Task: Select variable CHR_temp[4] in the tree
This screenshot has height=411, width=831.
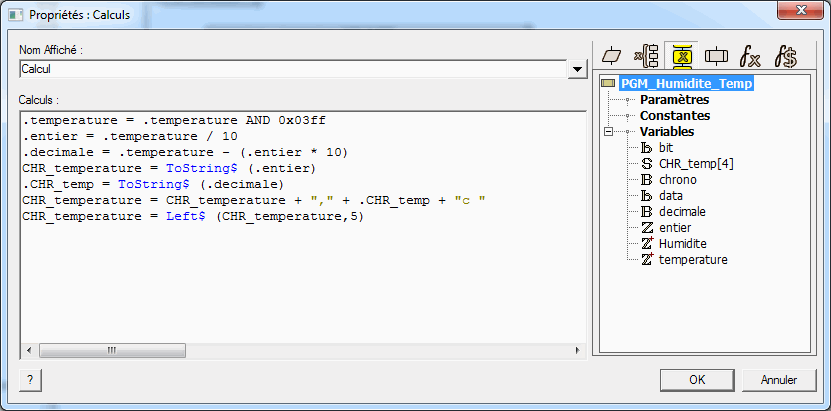Action: [x=696, y=164]
